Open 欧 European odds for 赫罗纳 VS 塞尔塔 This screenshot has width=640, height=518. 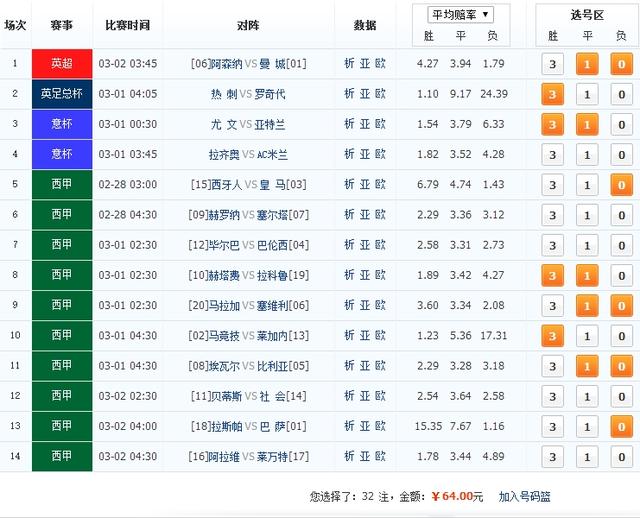(x=380, y=215)
